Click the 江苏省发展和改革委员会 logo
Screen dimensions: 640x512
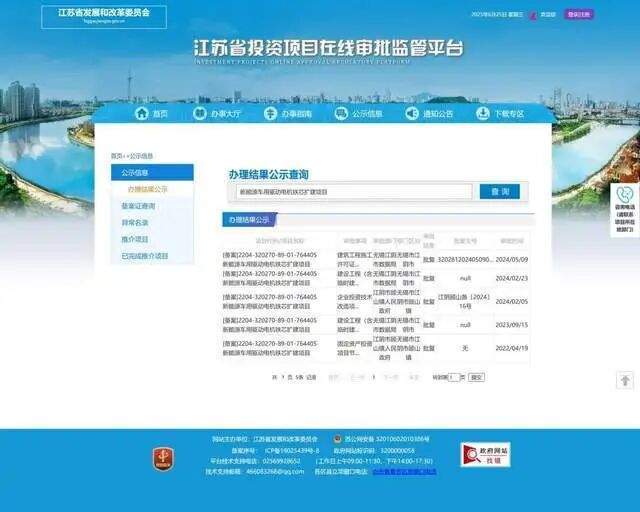pyautogui.click(x=104, y=15)
